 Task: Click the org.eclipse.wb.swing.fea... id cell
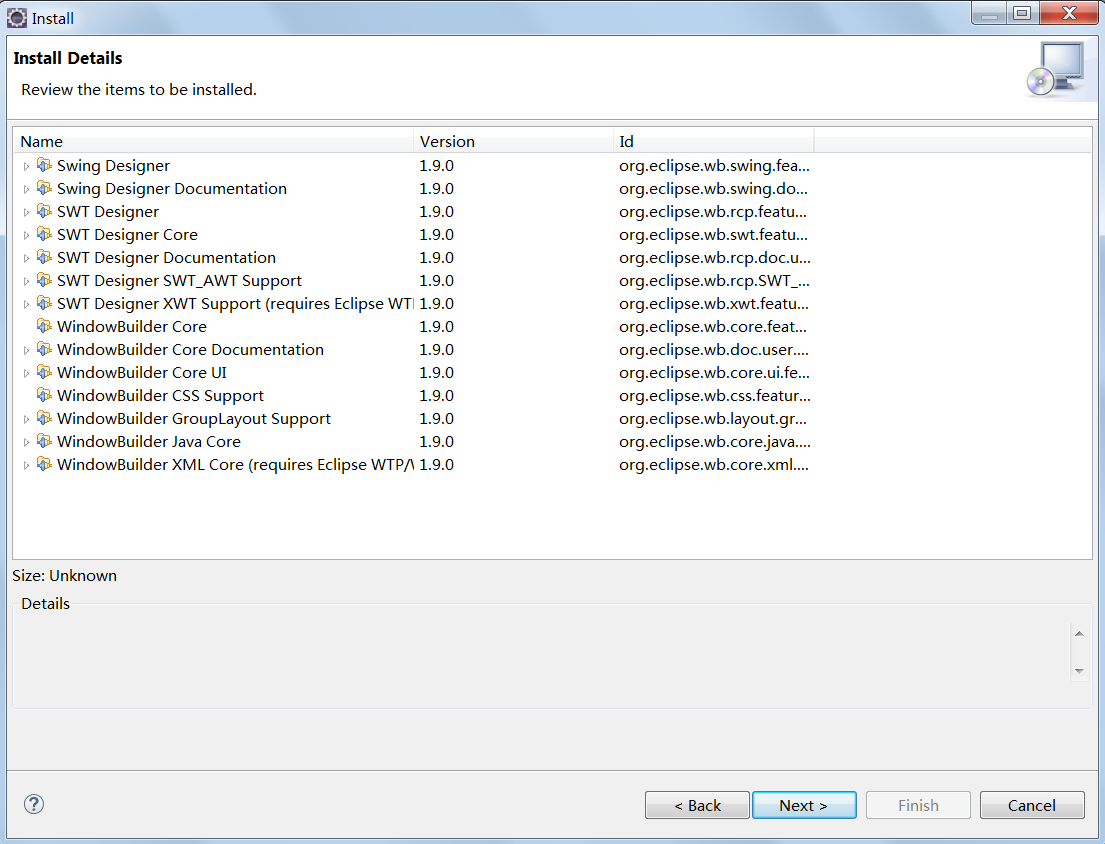click(714, 166)
